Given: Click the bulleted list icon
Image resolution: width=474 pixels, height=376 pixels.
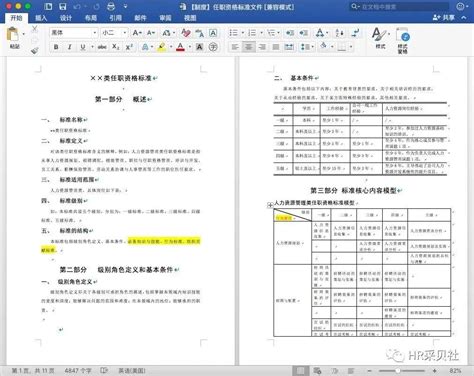Looking at the screenshot, I should click(233, 33).
